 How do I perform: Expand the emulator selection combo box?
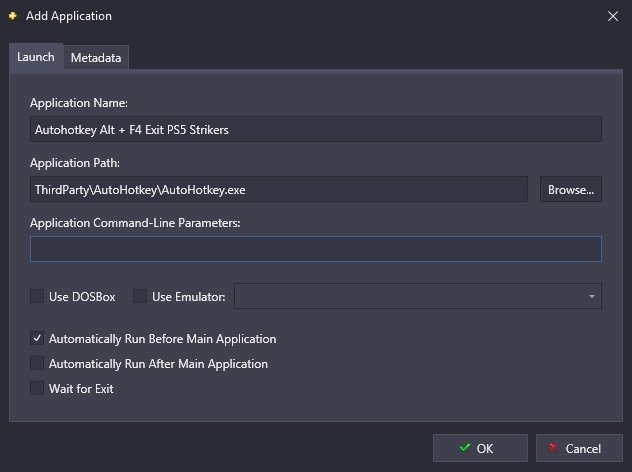tap(418, 296)
